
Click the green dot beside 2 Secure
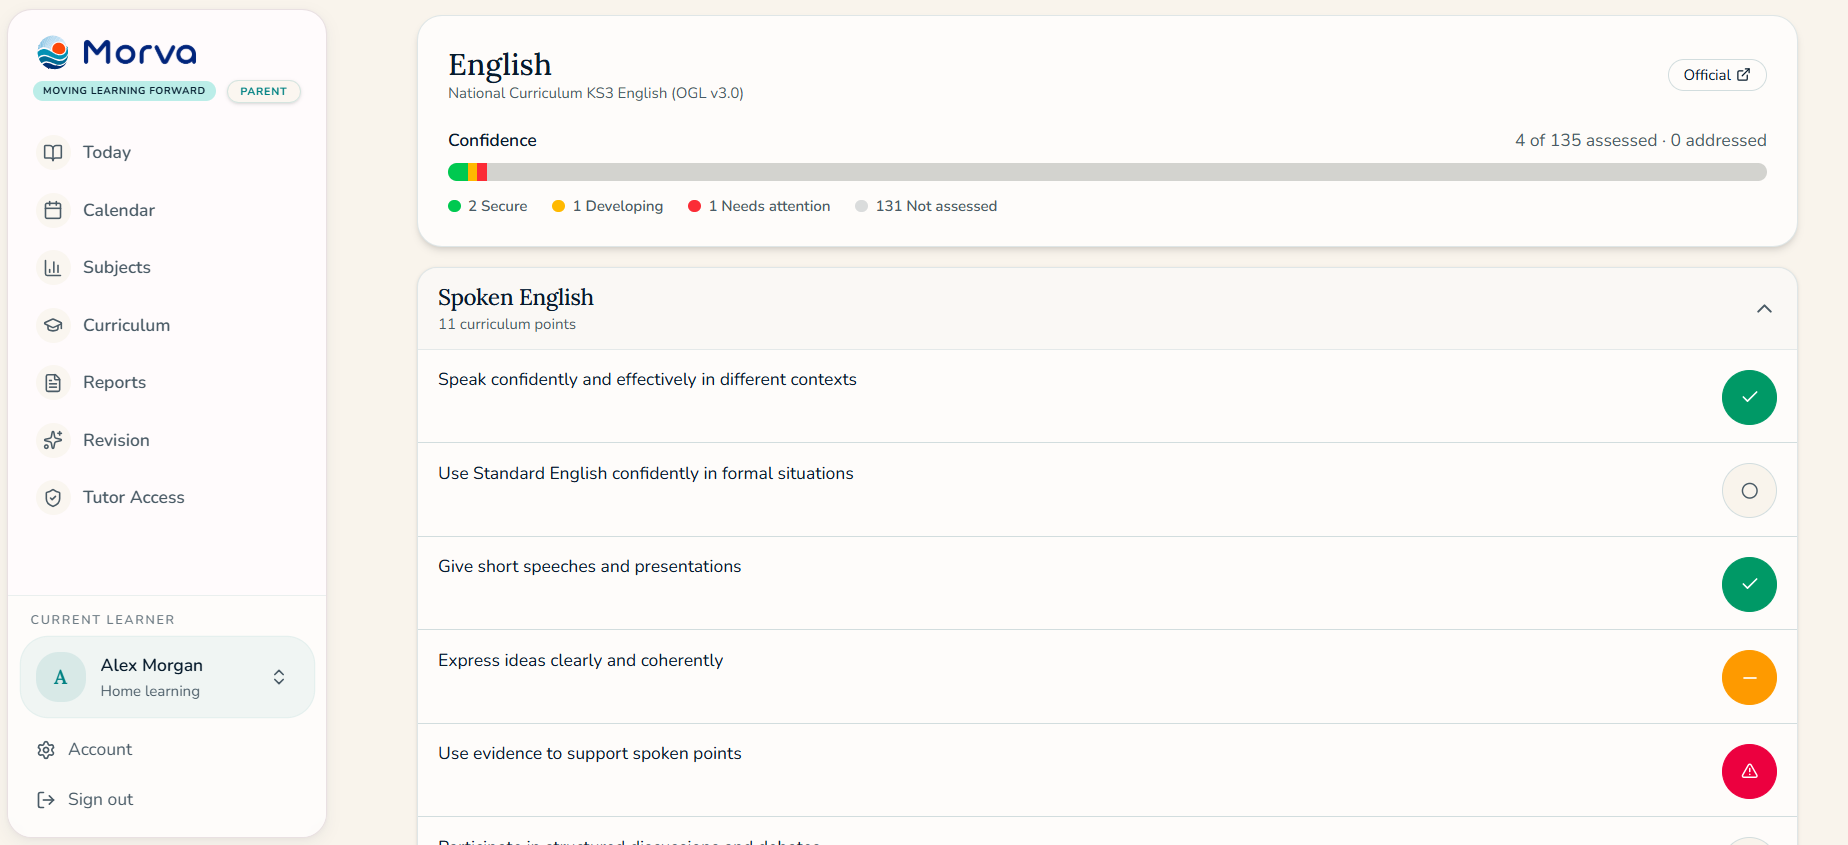[x=455, y=206]
